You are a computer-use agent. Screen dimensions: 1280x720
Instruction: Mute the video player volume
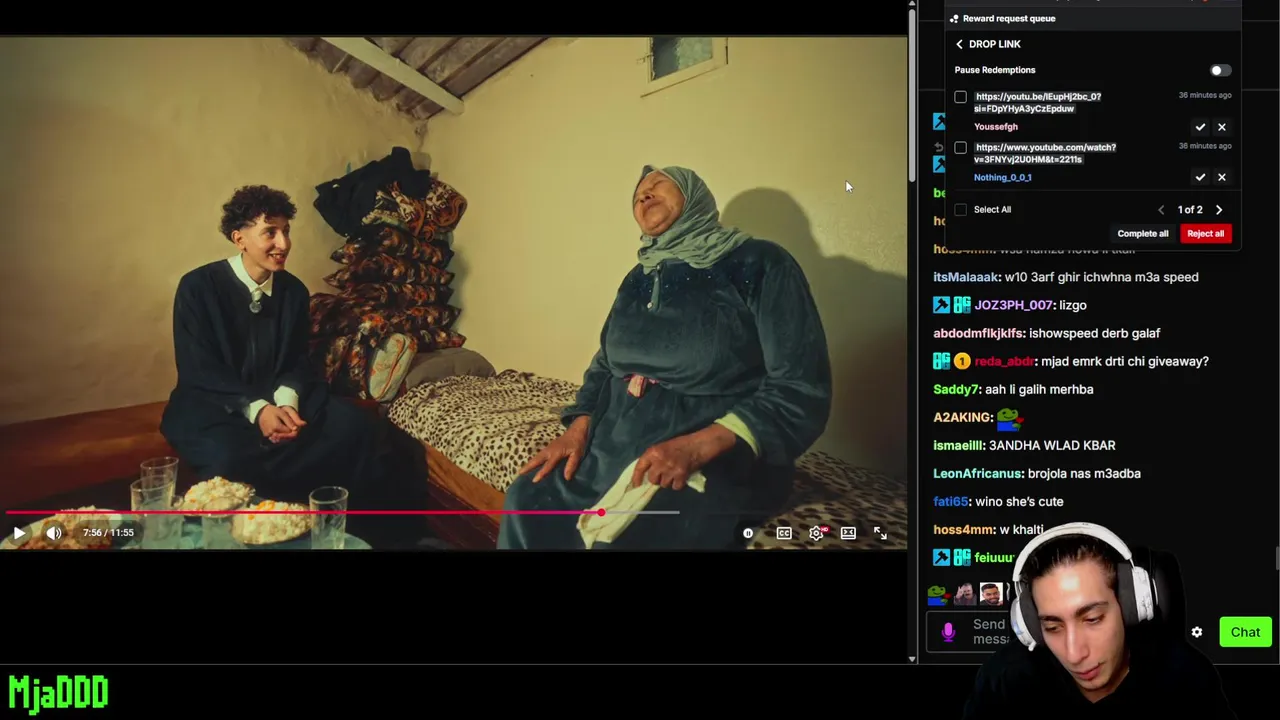(54, 533)
